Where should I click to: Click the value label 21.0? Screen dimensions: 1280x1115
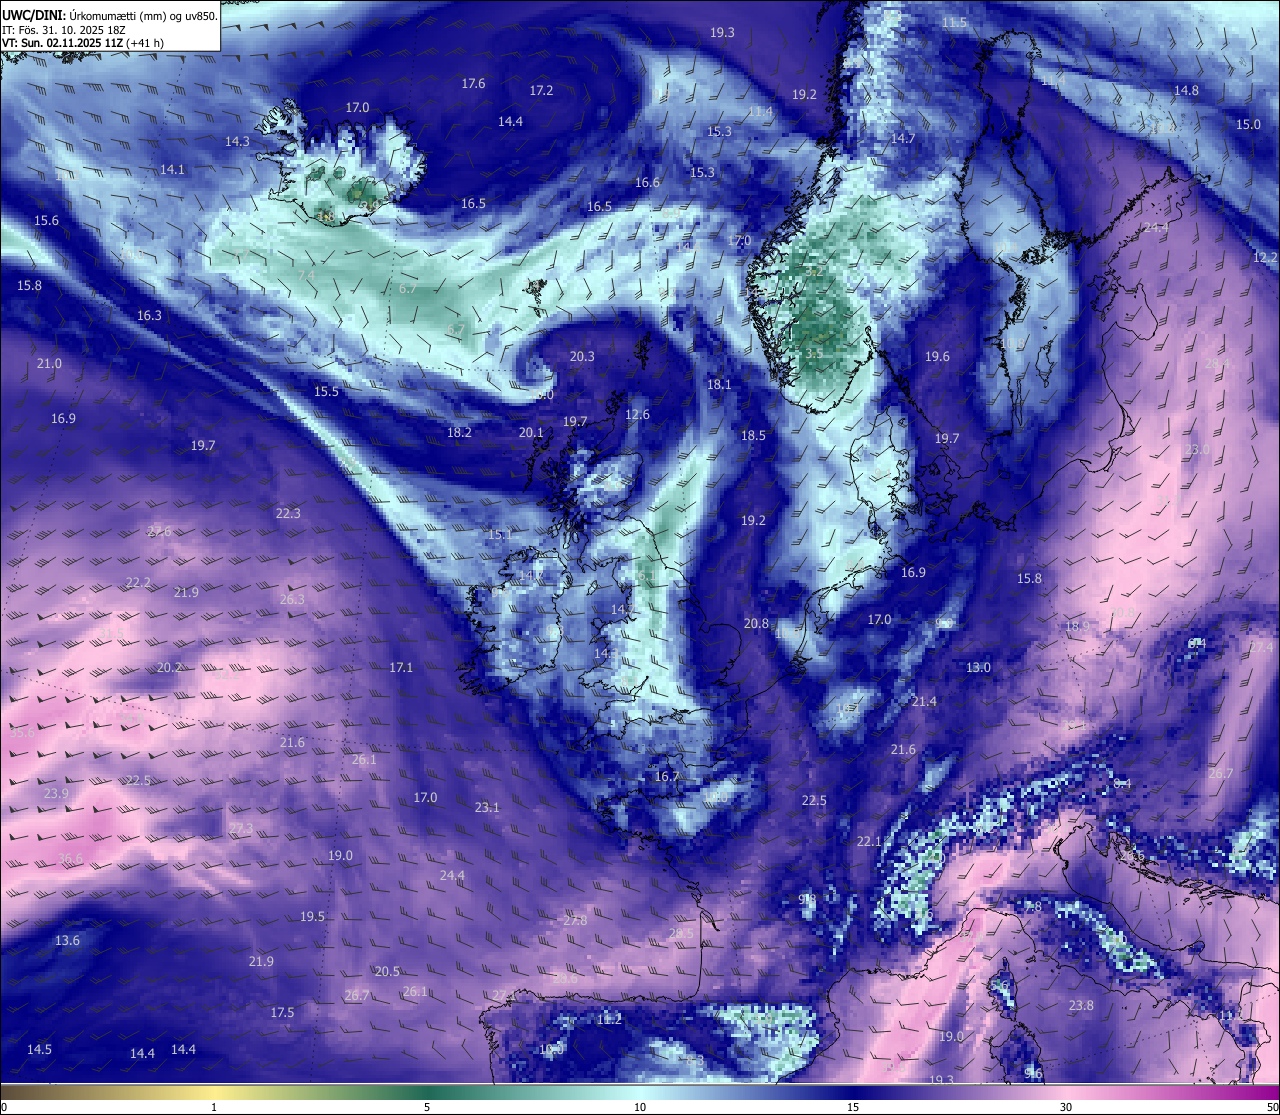[49, 363]
